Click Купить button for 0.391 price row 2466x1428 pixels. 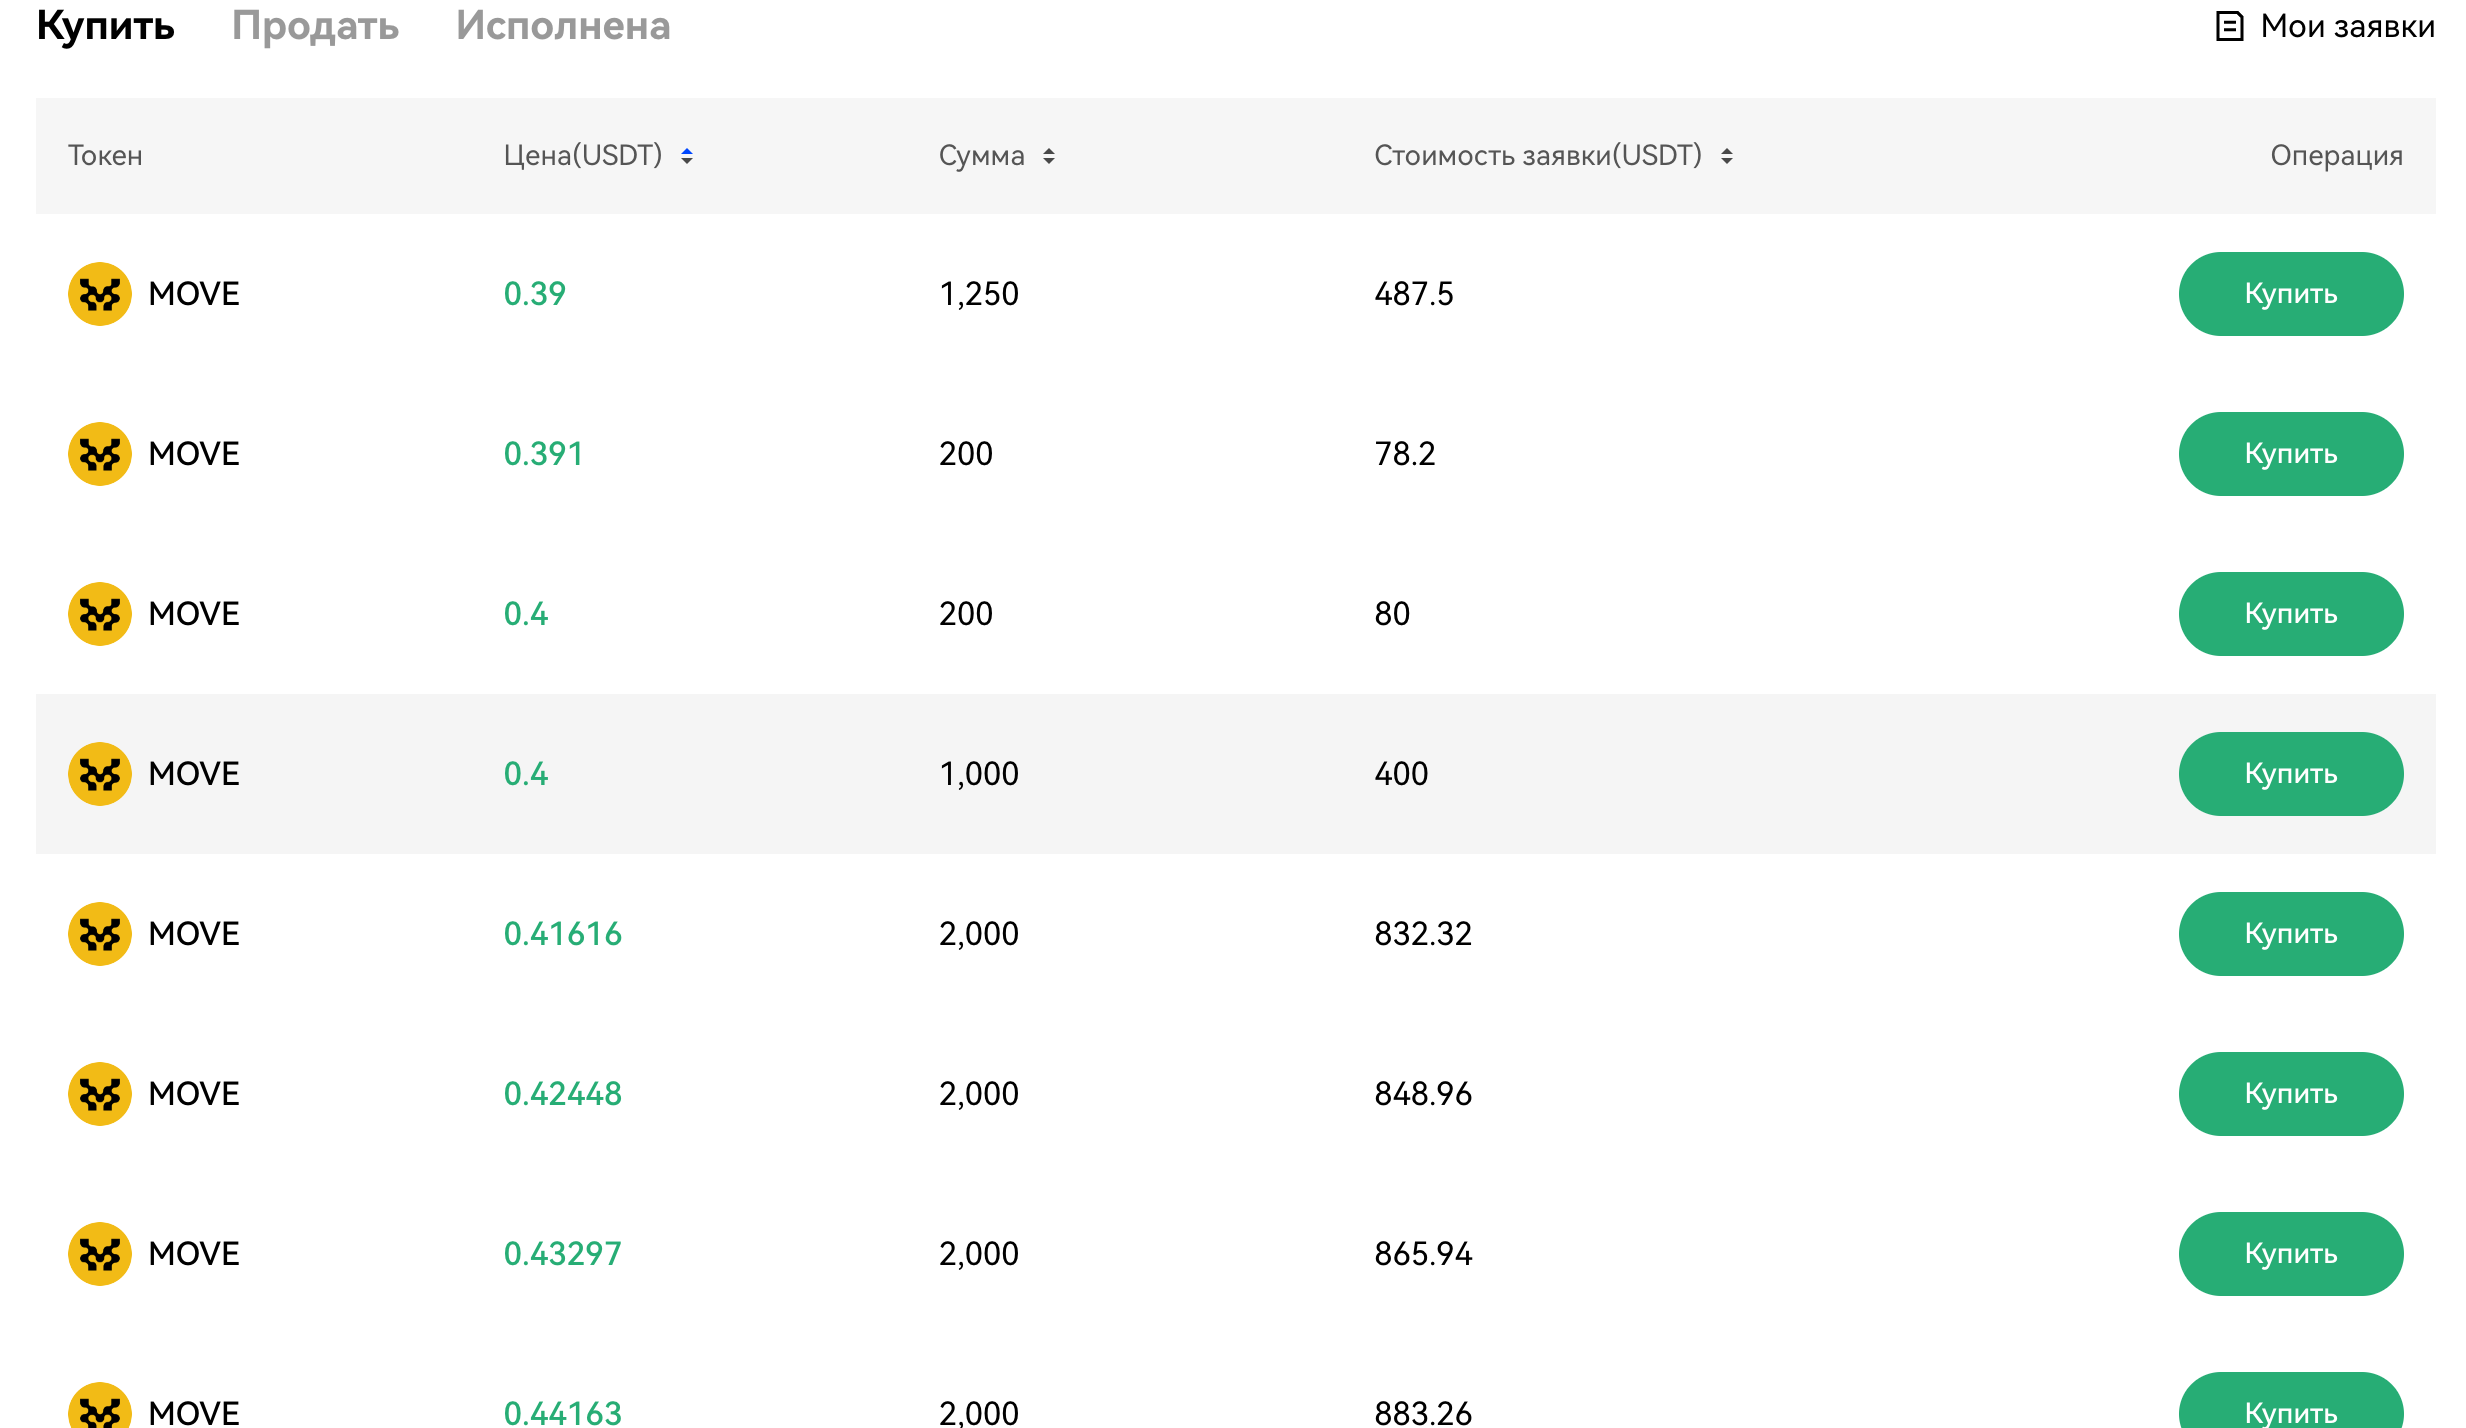(x=2291, y=454)
